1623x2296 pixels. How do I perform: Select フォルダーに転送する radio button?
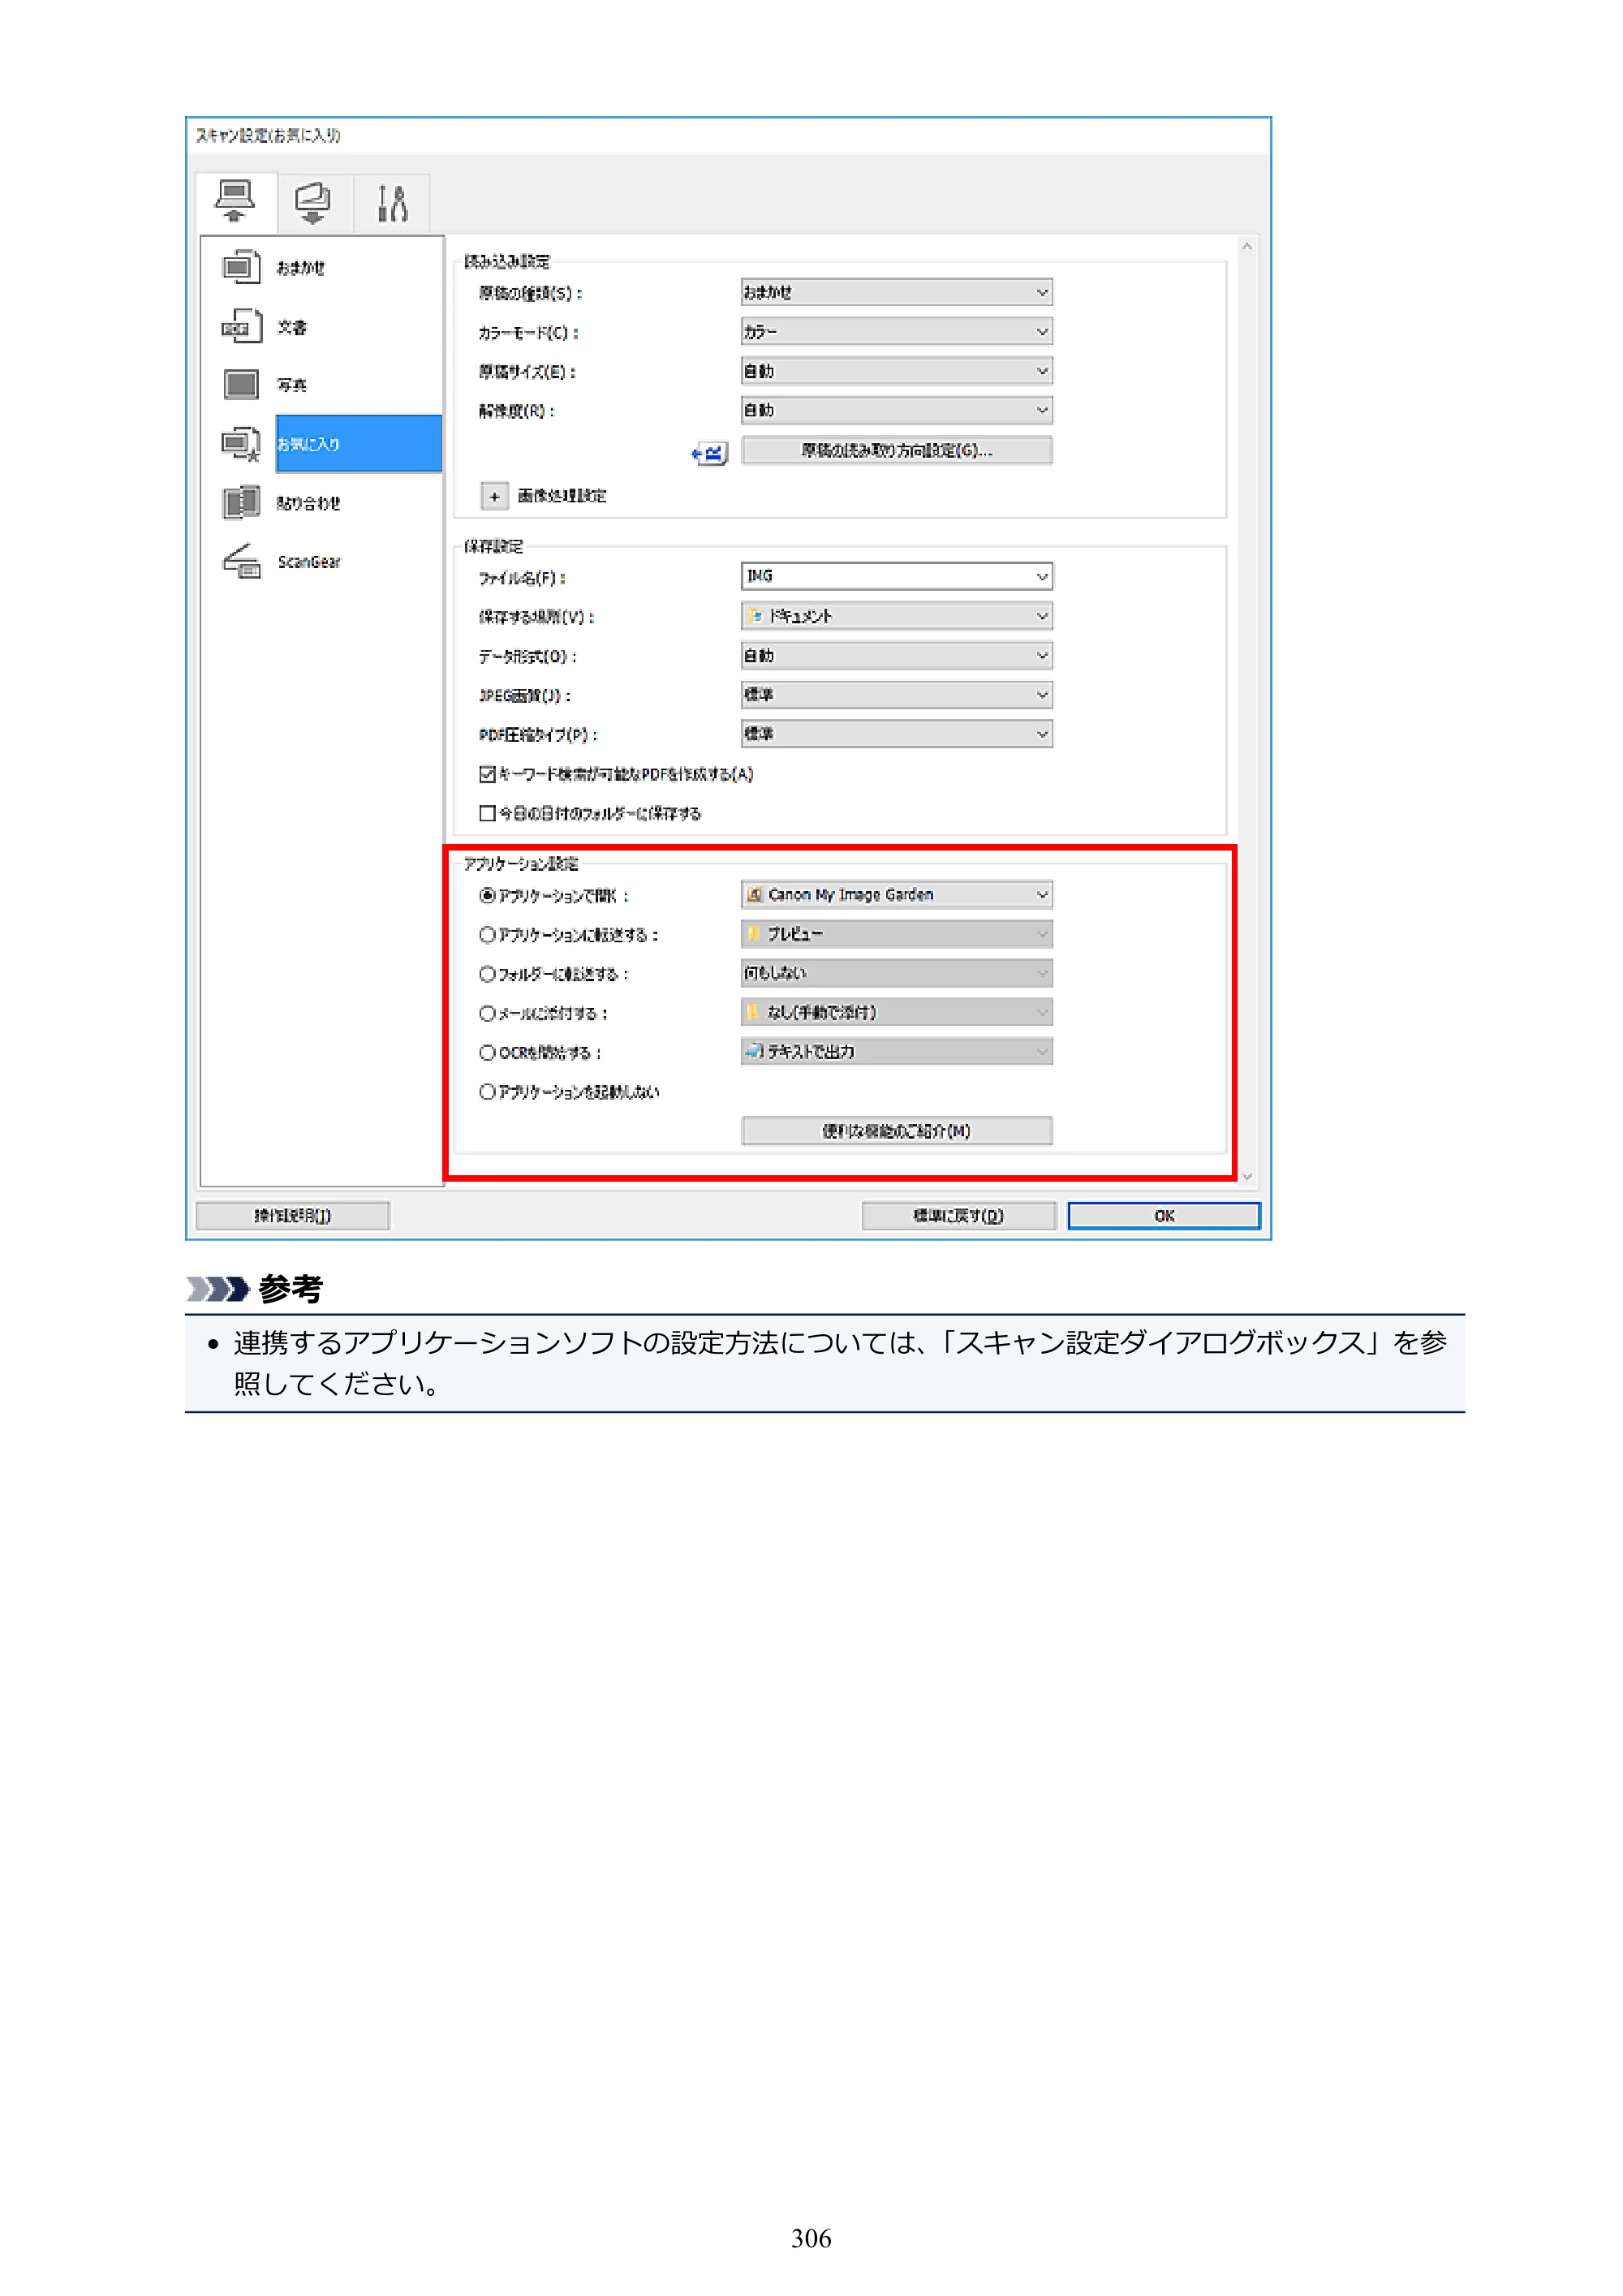(x=487, y=973)
